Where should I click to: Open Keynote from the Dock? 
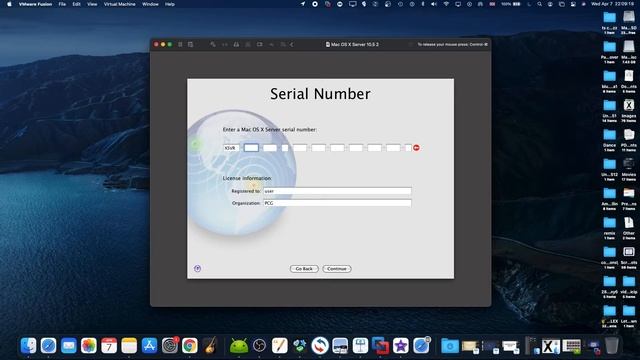(360, 346)
